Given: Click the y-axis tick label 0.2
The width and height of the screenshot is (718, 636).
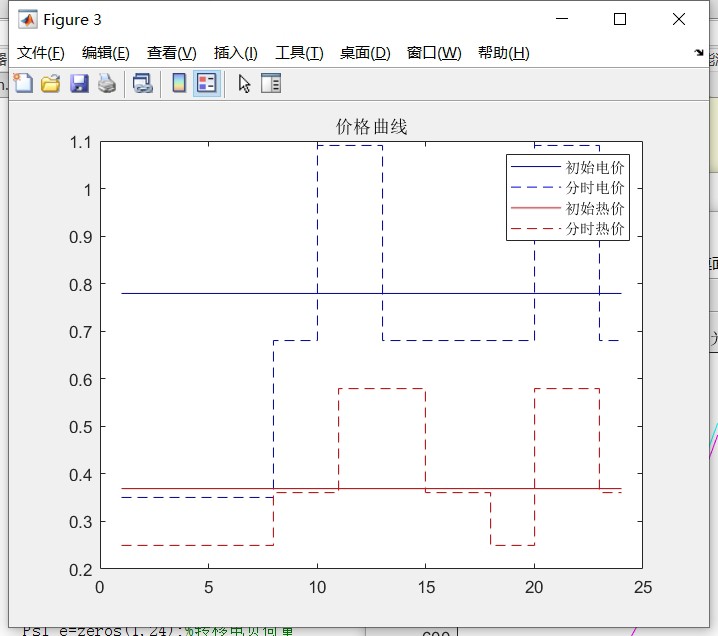Looking at the screenshot, I should tap(81, 571).
